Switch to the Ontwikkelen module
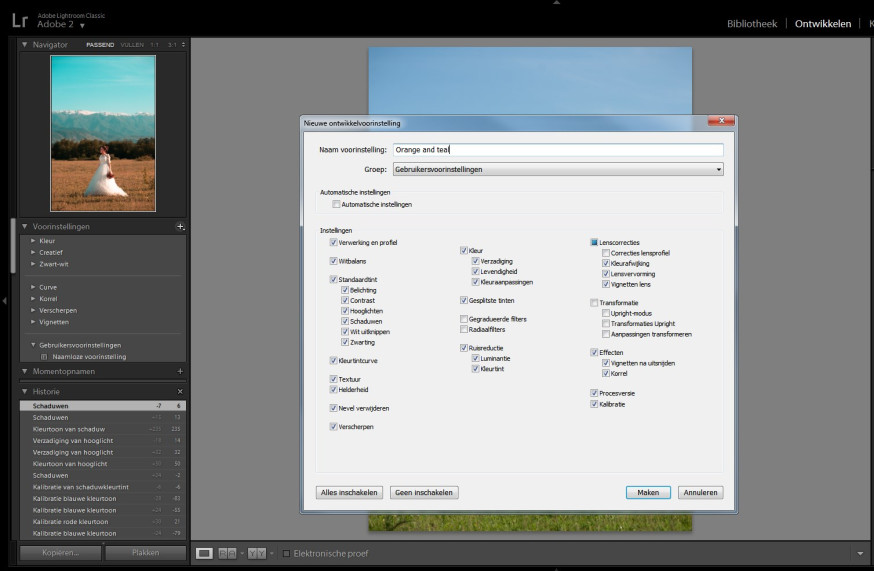 coord(823,23)
